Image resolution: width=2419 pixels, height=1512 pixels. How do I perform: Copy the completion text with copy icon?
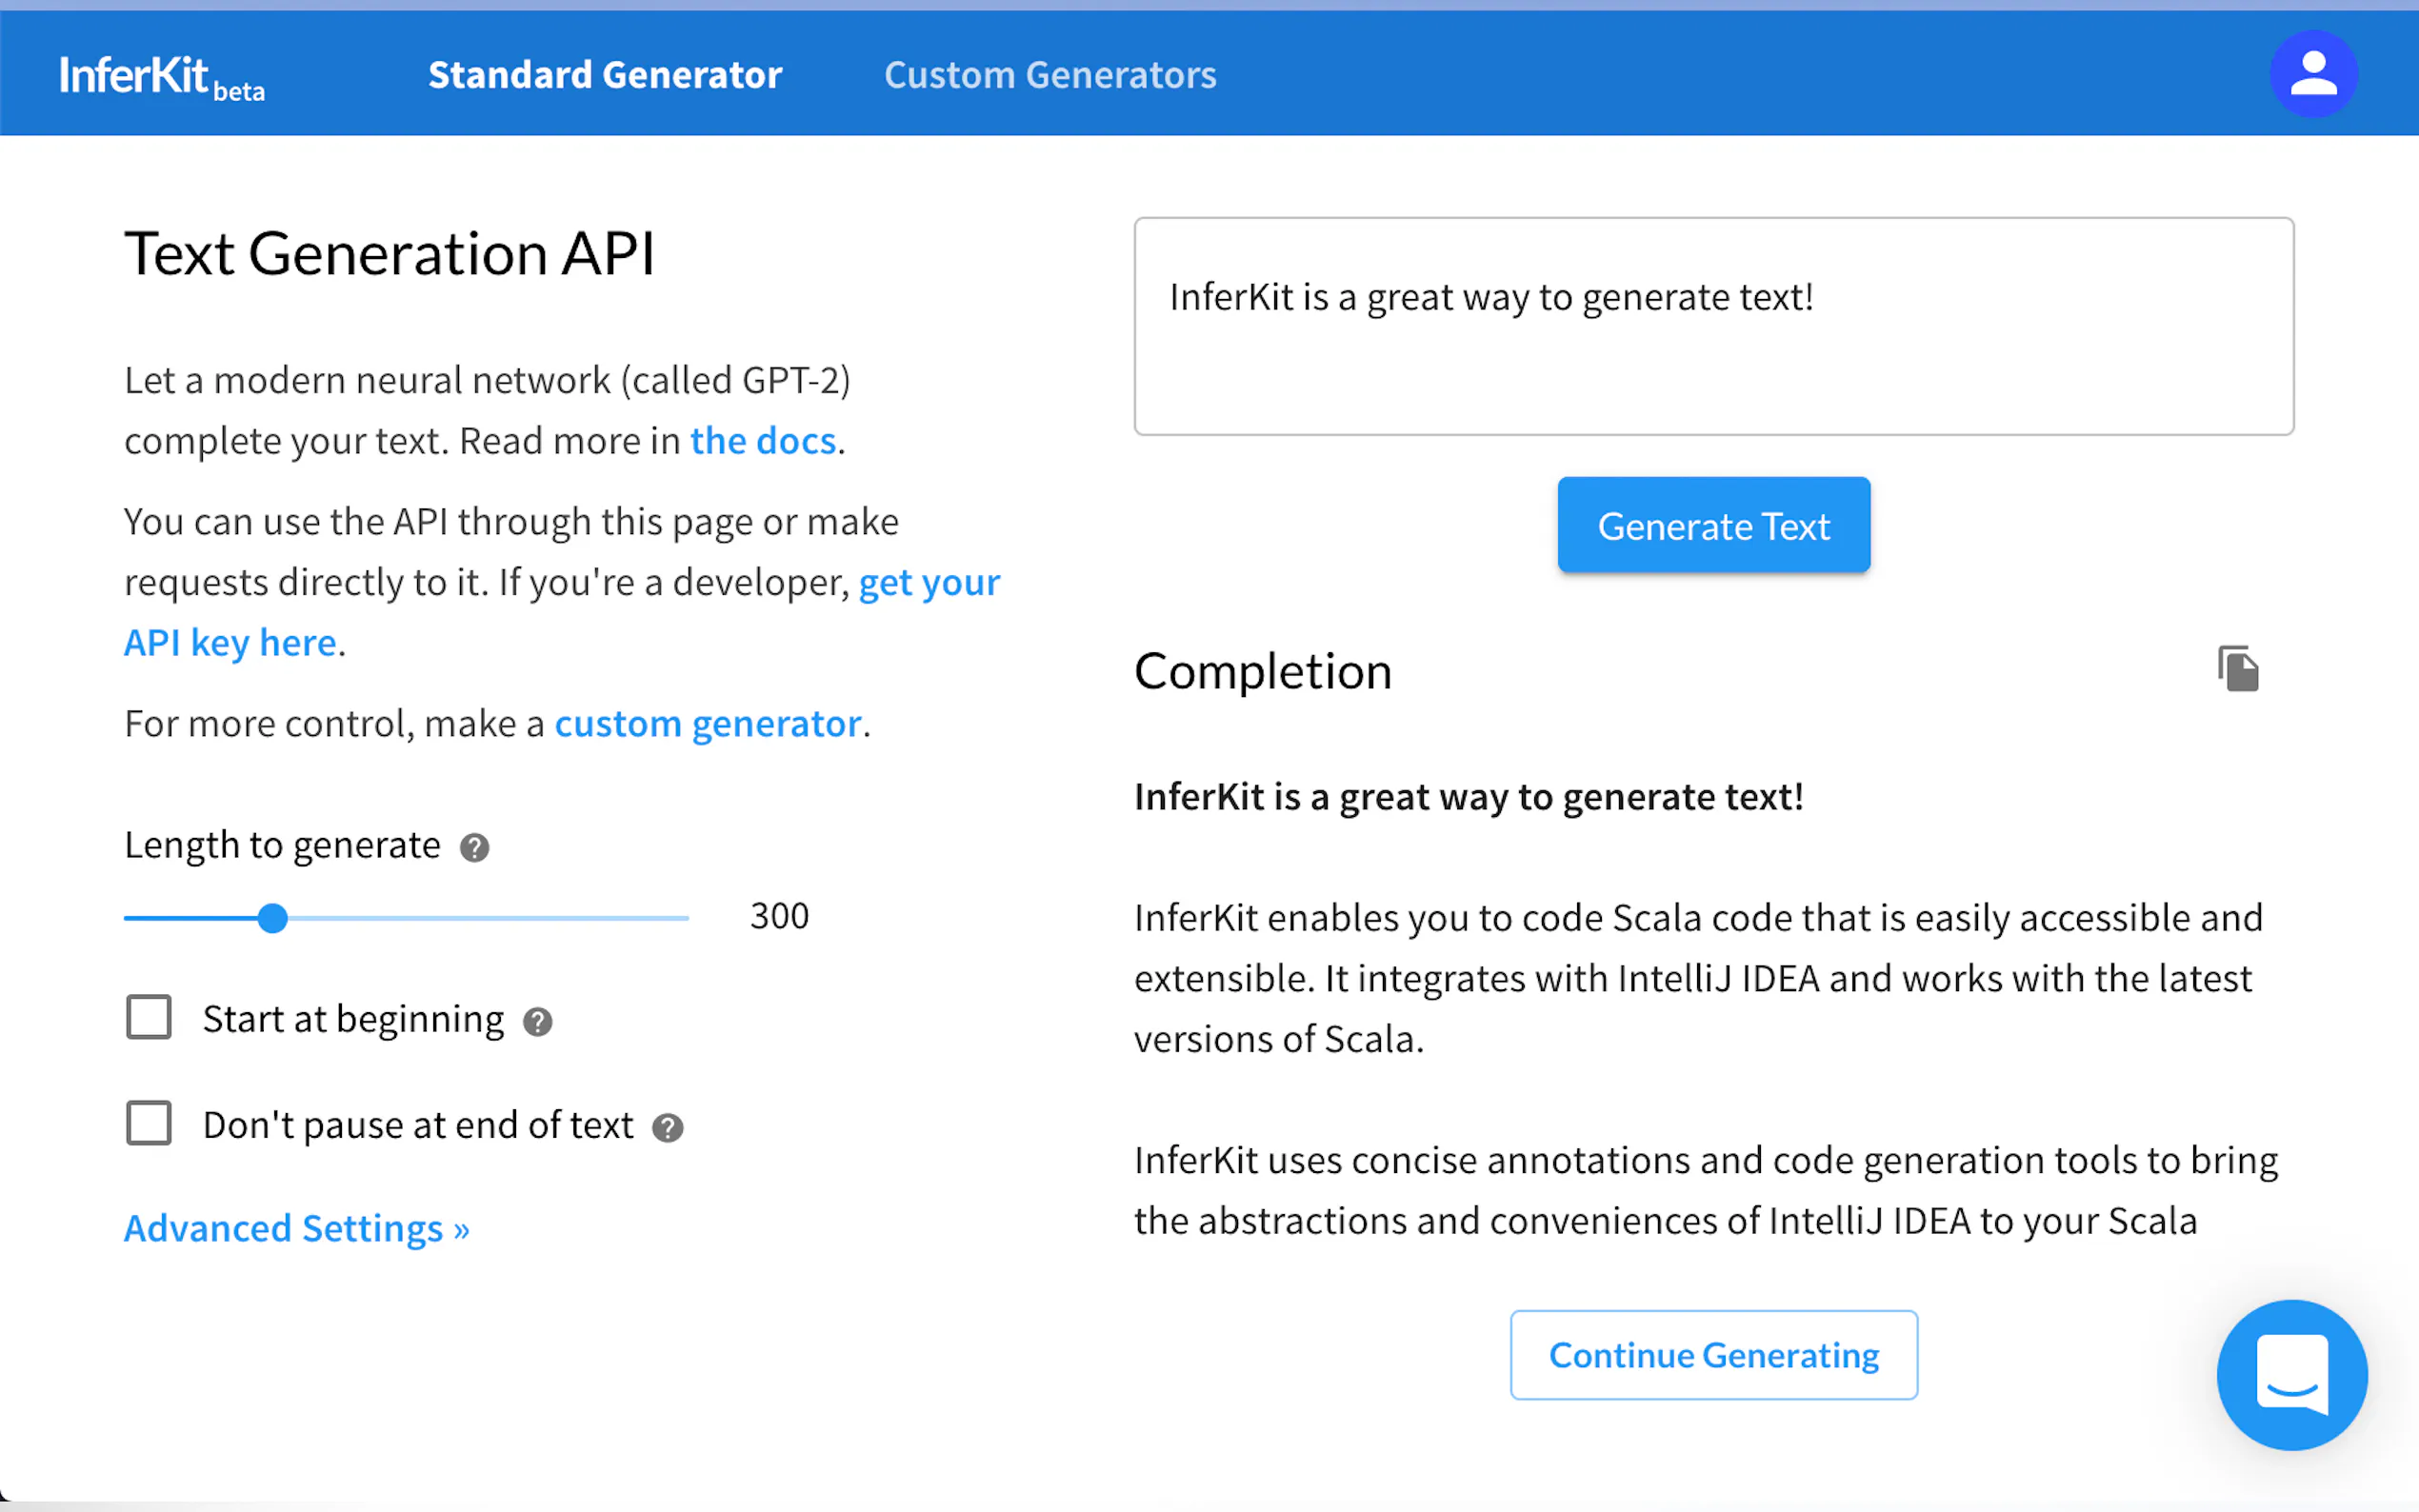[x=2238, y=669]
